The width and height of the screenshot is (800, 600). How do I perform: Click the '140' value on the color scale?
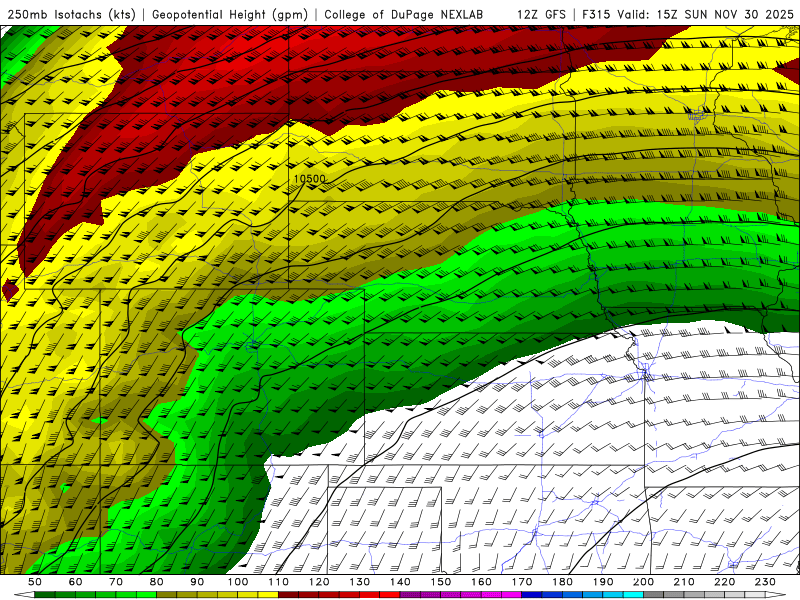point(401,582)
